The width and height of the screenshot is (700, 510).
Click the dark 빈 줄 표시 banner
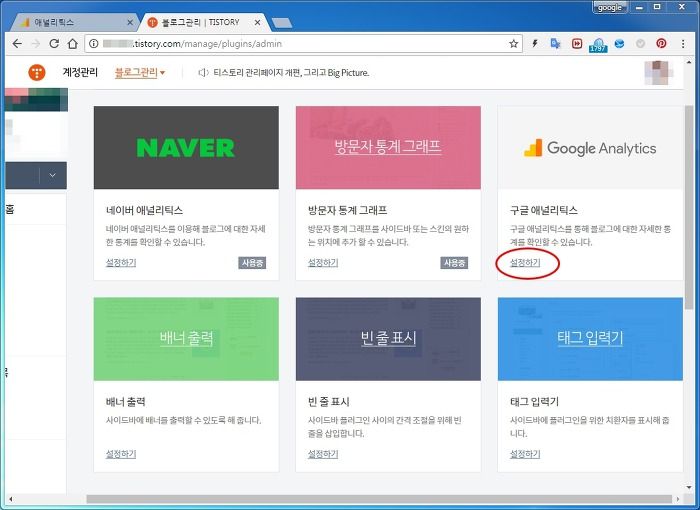pos(388,339)
